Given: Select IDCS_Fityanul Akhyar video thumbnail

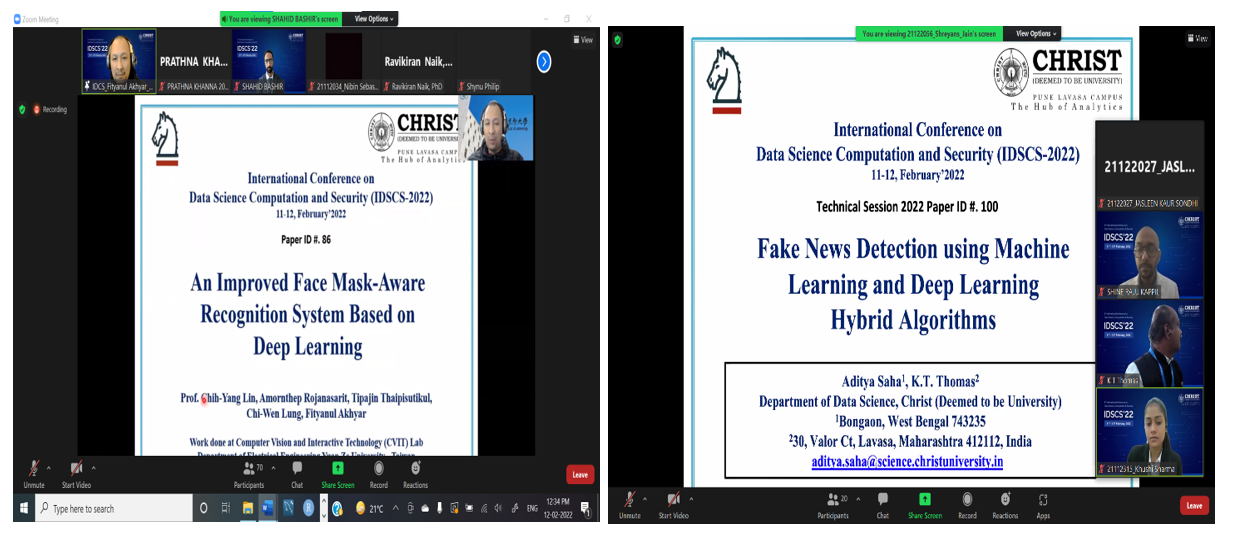Looking at the screenshot, I should pos(119,61).
